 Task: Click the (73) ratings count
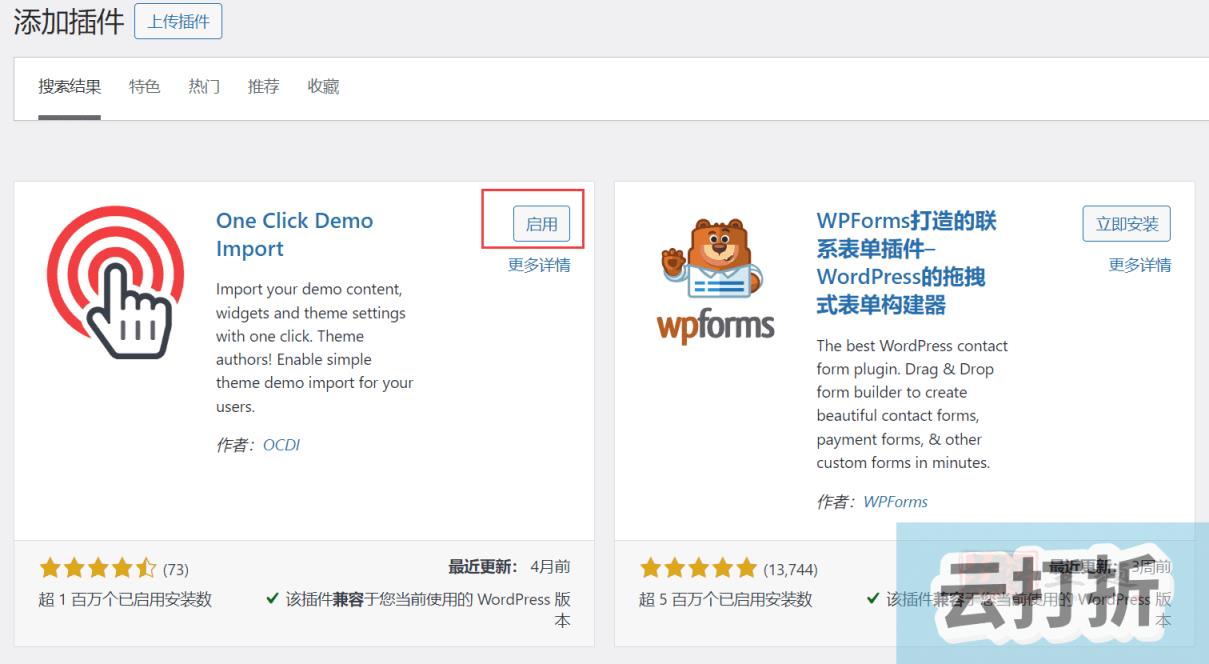176,570
